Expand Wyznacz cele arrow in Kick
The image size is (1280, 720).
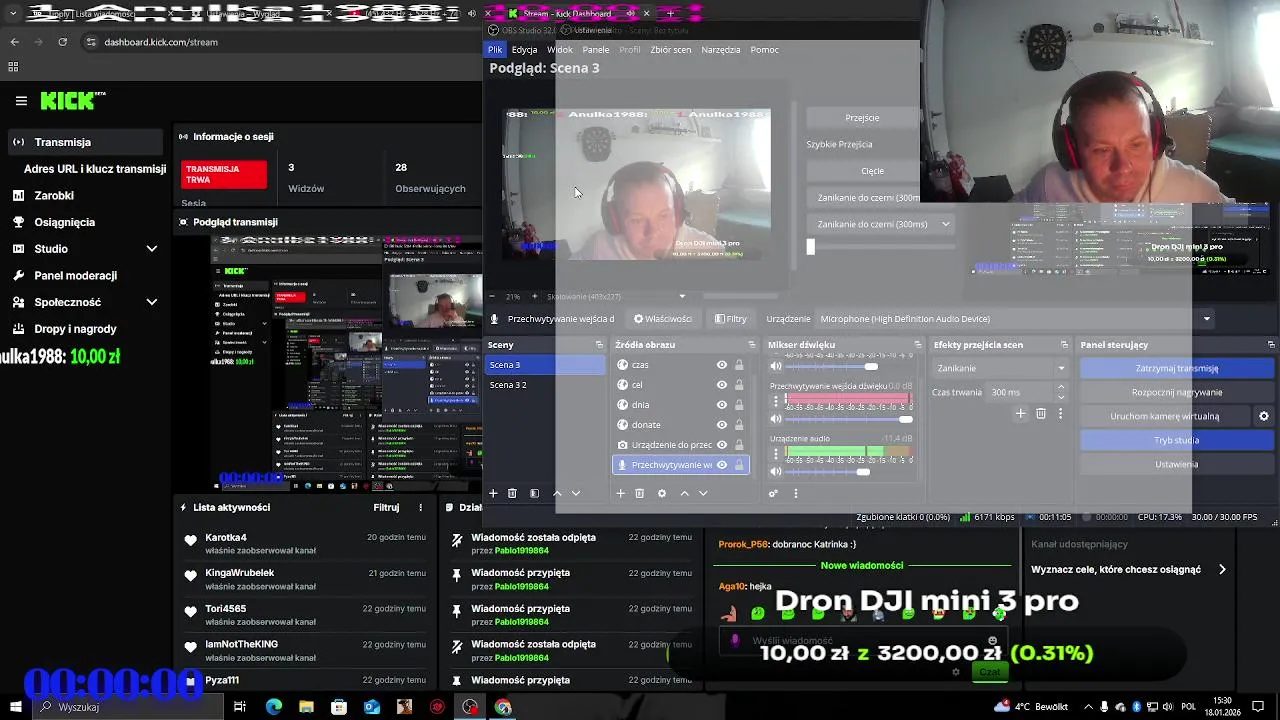click(x=1222, y=569)
